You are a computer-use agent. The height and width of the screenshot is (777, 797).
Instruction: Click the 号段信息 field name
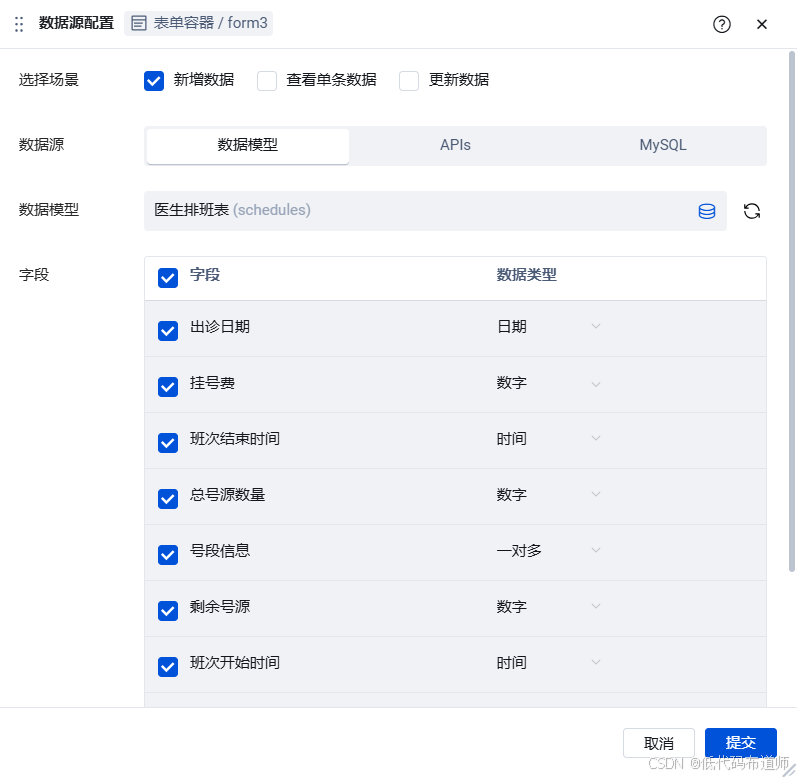[x=220, y=550]
